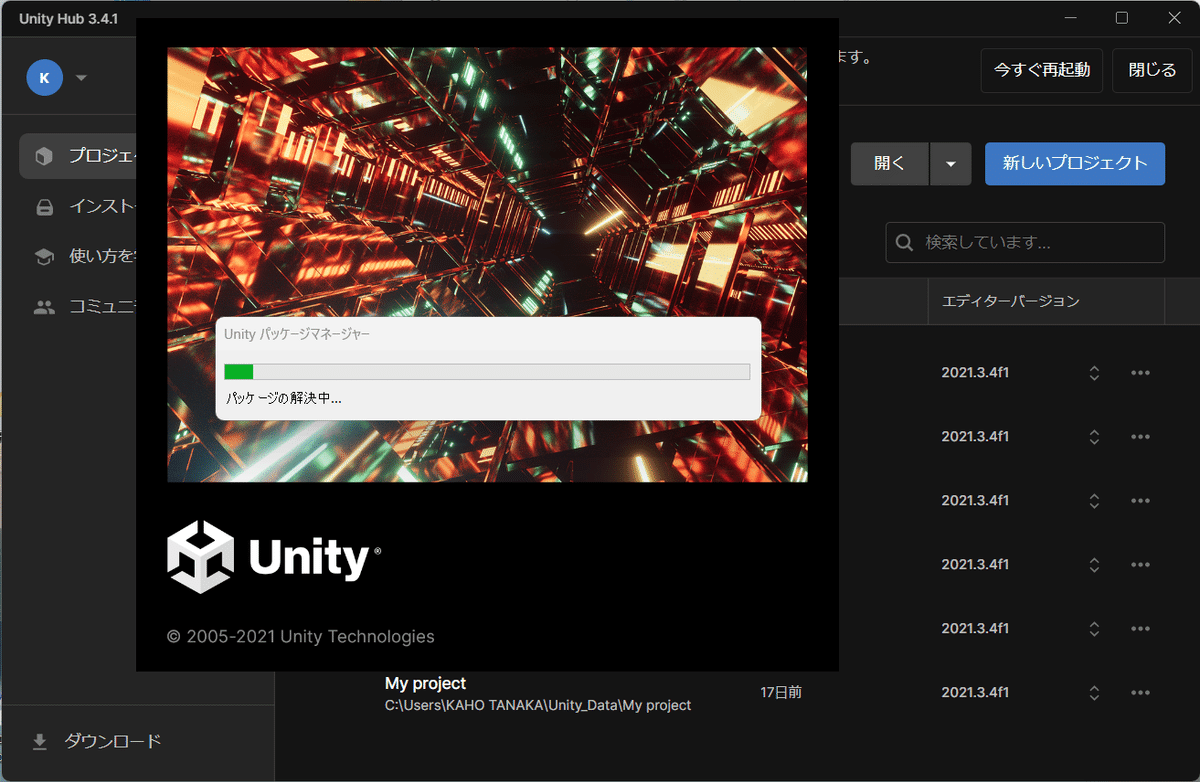
Task: Click the ダウンロード icon at bottom left
Action: pyautogui.click(x=39, y=740)
